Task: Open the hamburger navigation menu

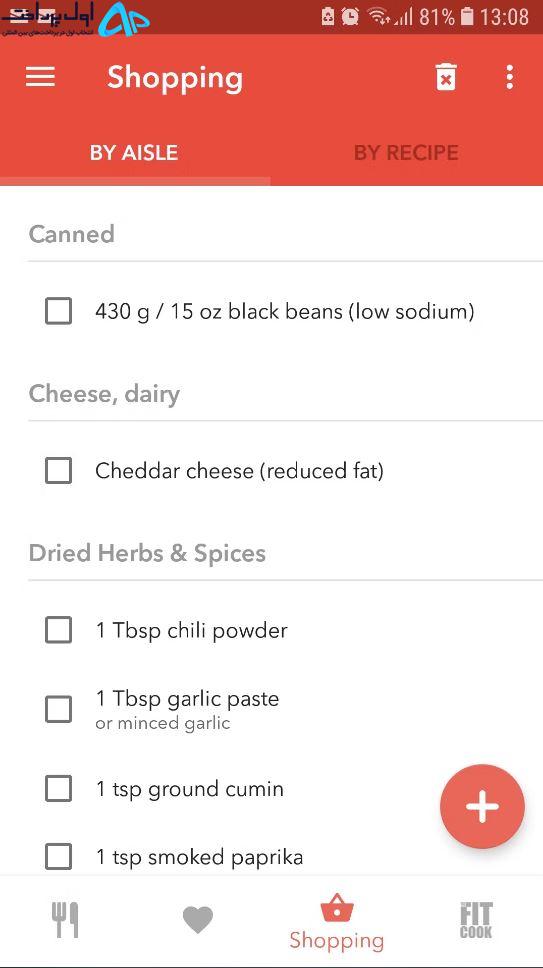Action: click(x=40, y=77)
